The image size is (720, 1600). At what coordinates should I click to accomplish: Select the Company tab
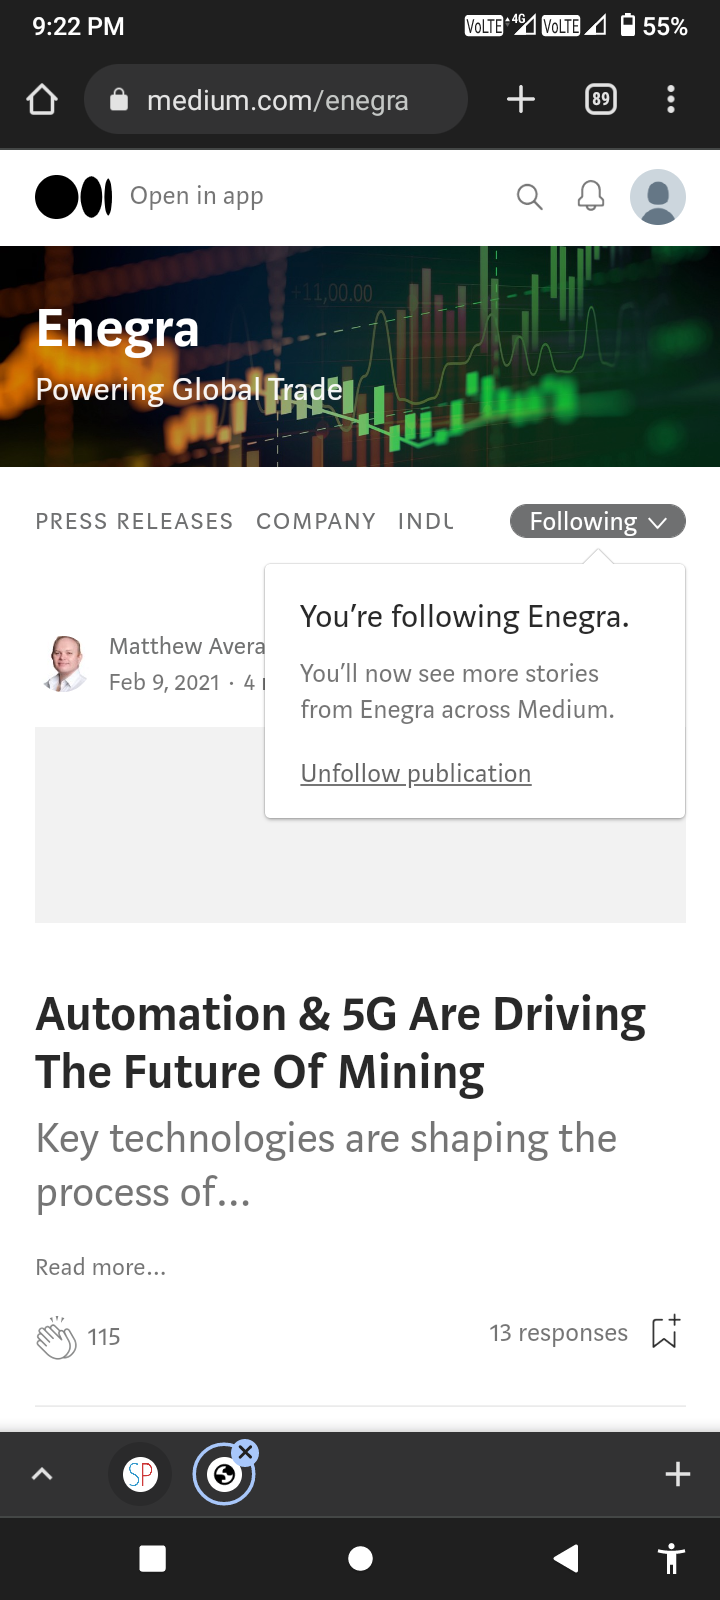[x=316, y=521]
